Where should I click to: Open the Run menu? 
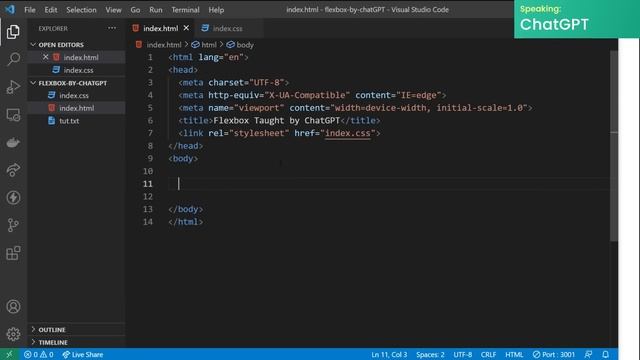(156, 9)
